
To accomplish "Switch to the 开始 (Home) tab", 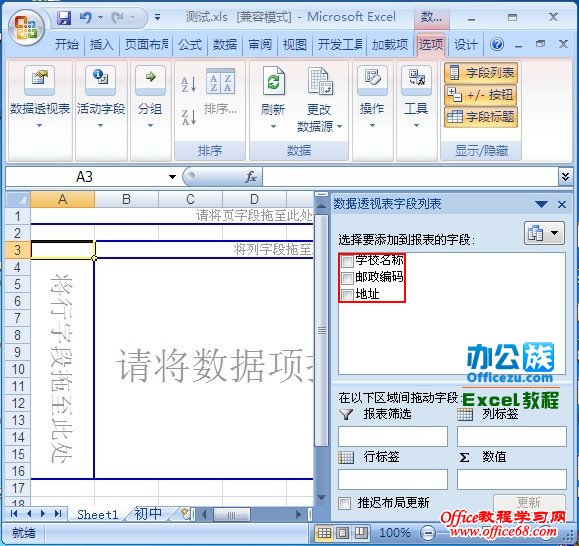I will [x=67, y=45].
